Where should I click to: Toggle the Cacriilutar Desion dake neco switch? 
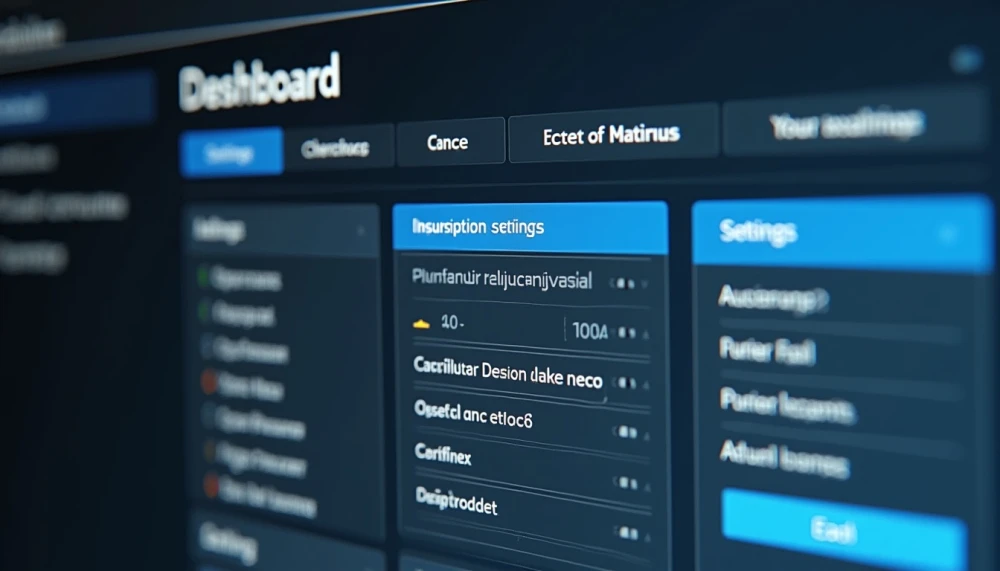pyautogui.click(x=626, y=383)
